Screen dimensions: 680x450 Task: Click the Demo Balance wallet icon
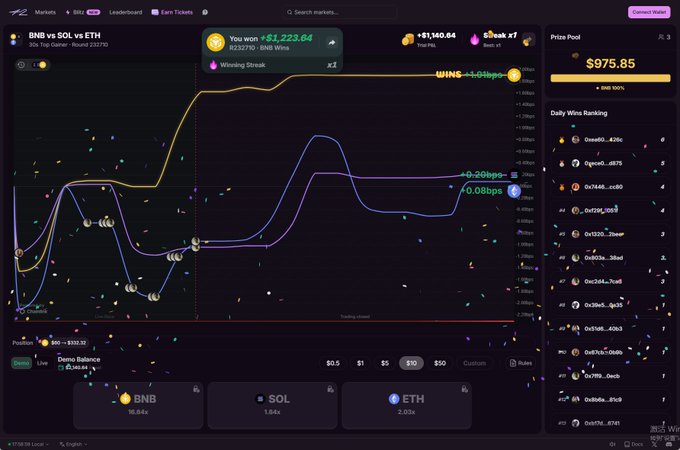[61, 368]
